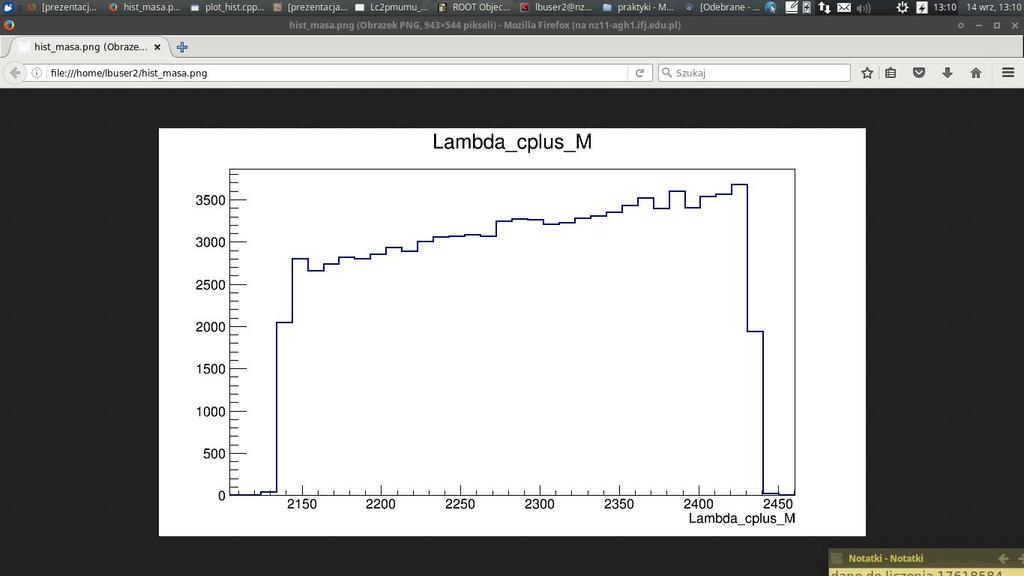Click the volume speaker tray icon
1024x576 pixels.
click(864, 7)
